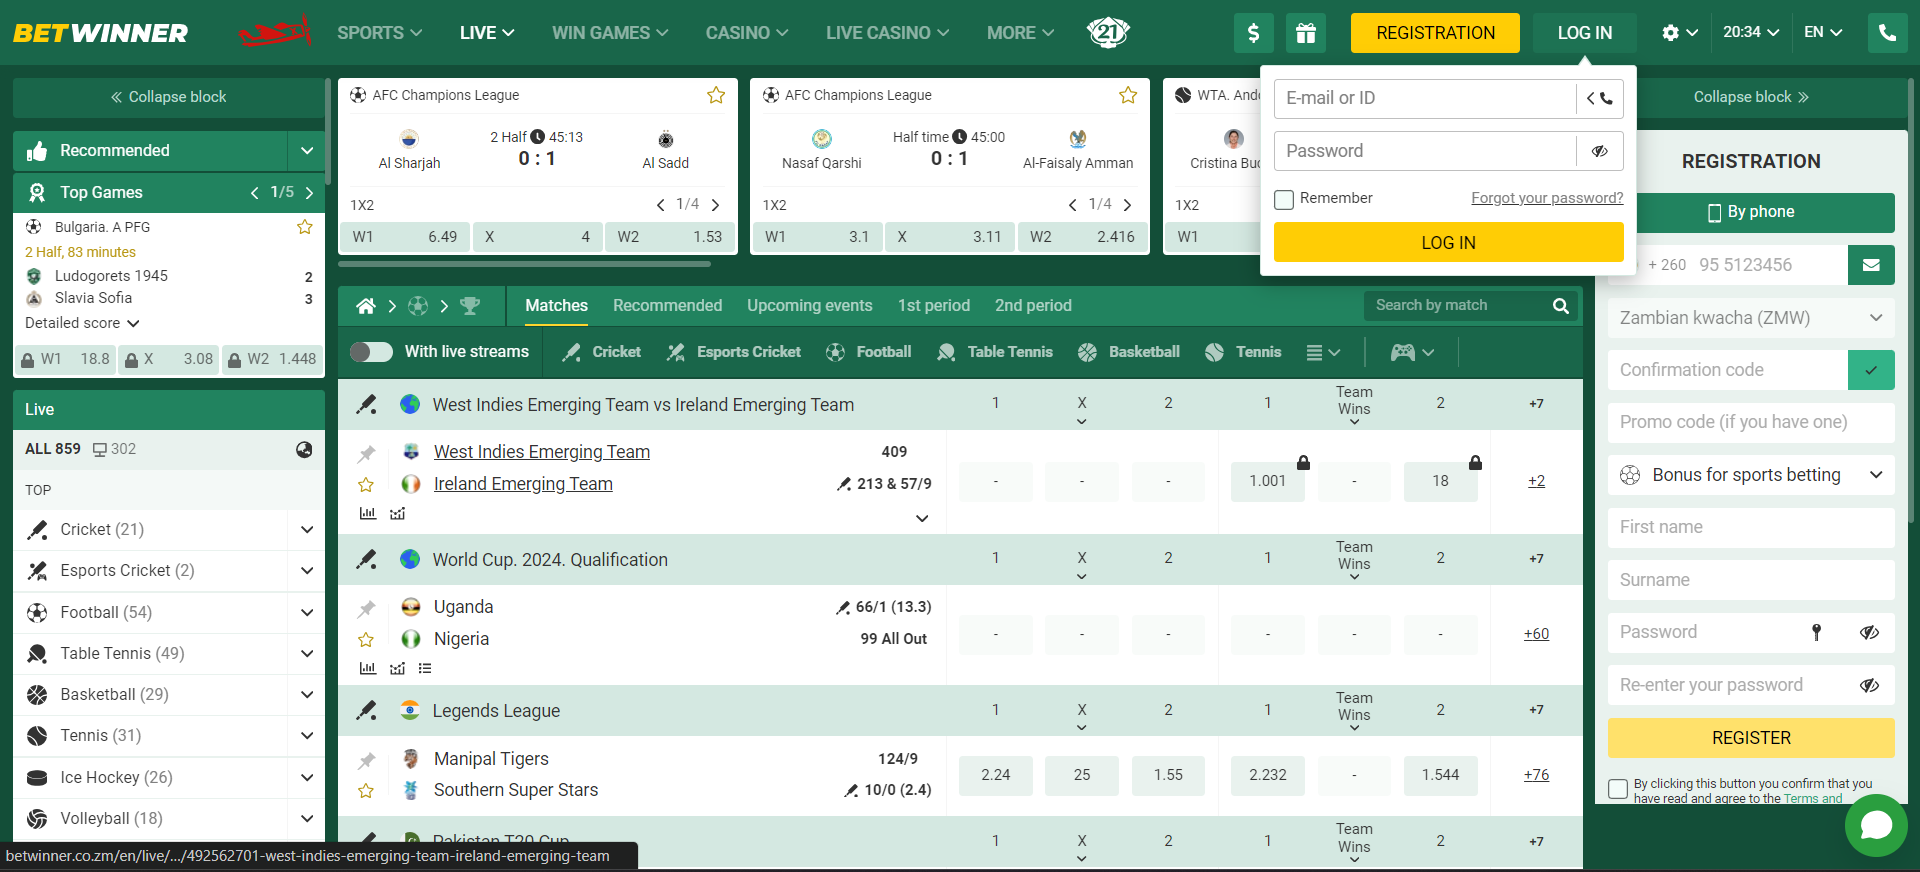Open +76 more markets for Manipal Tigers

[1536, 775]
